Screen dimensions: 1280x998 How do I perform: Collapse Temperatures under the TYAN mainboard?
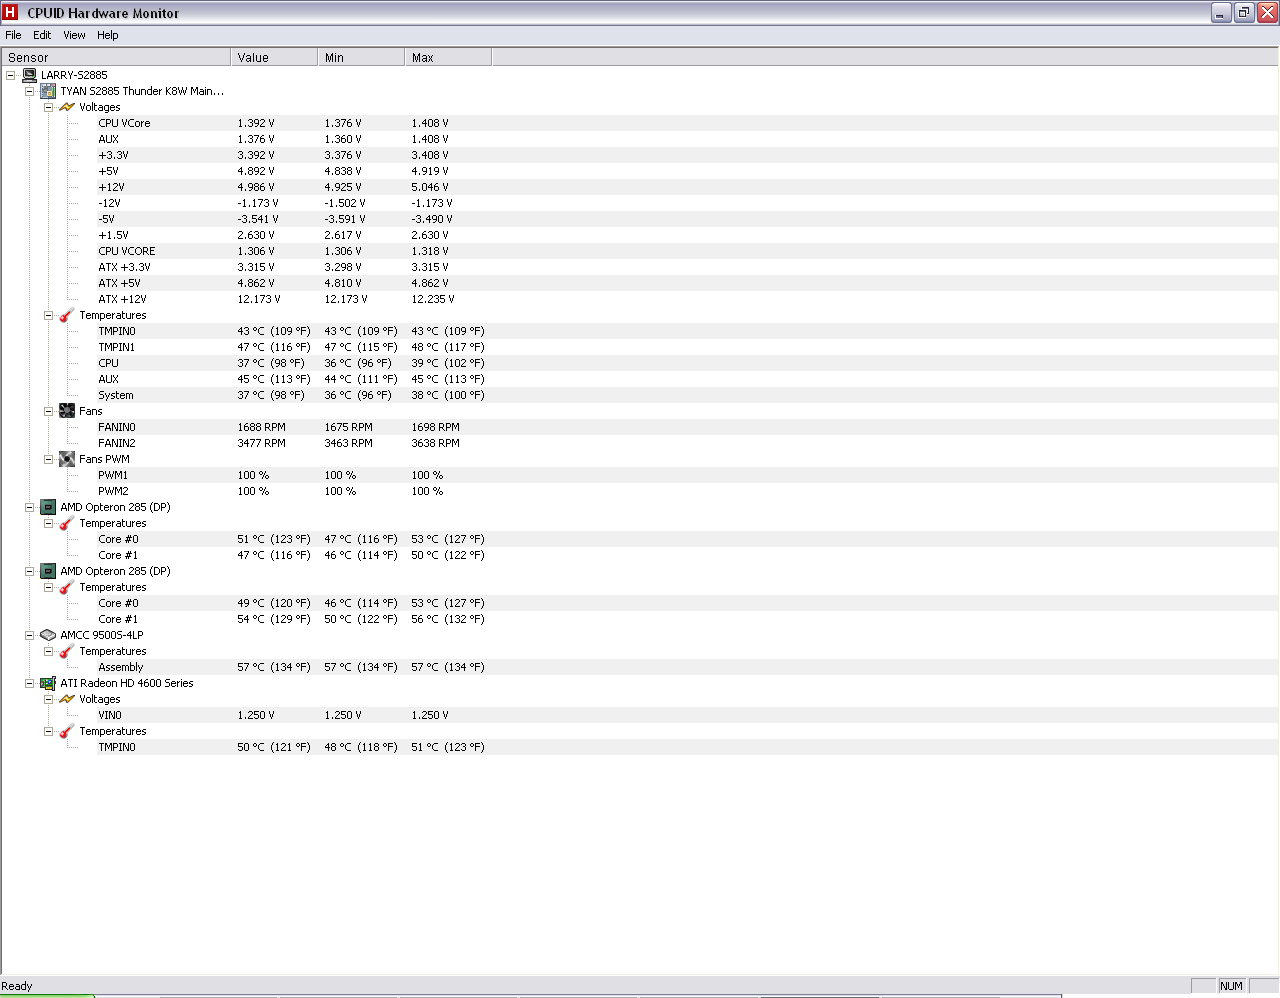(x=49, y=315)
